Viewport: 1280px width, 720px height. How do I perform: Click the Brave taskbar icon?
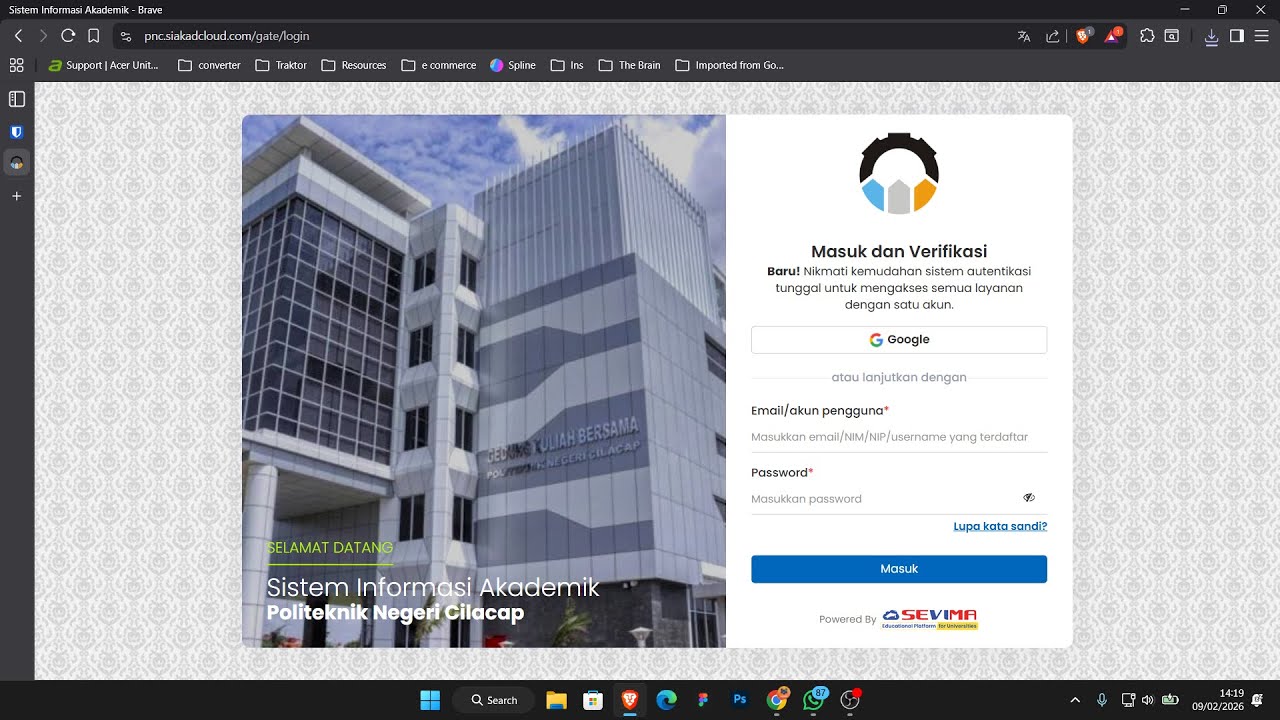pos(630,700)
